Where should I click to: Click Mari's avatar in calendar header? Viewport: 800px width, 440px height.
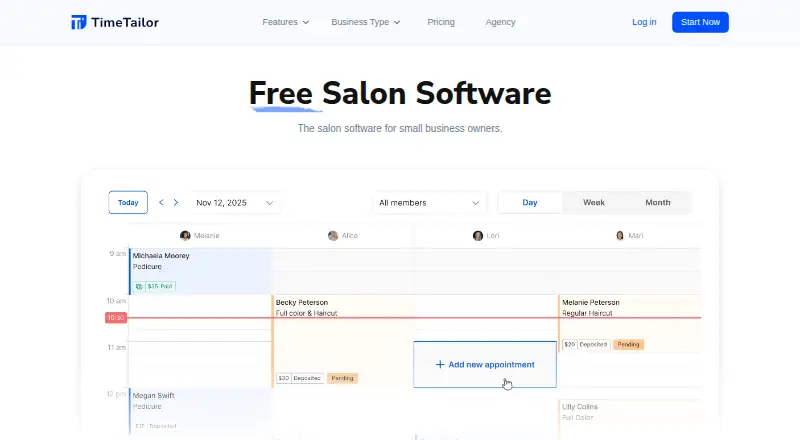(620, 235)
